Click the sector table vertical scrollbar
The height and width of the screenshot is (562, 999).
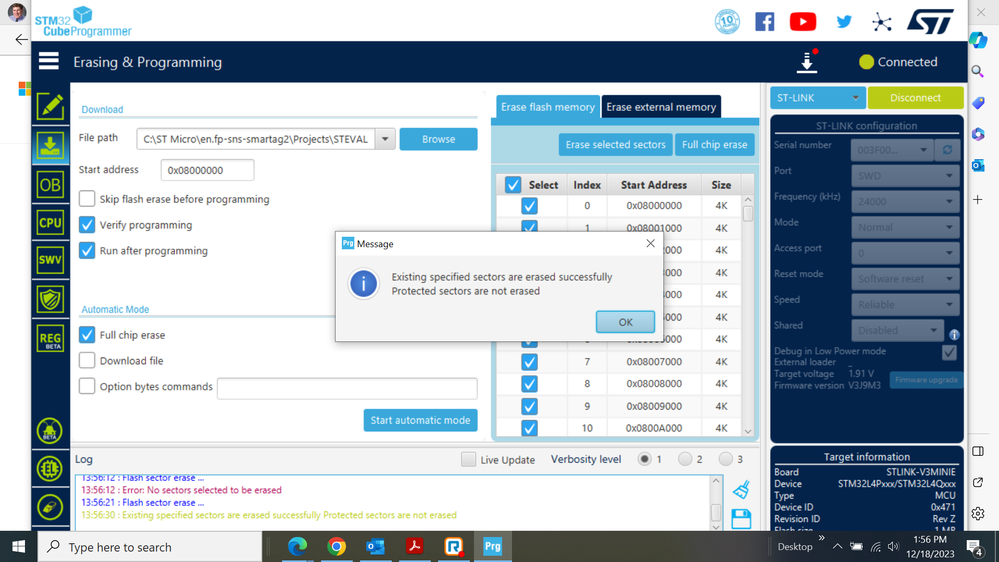click(x=748, y=316)
